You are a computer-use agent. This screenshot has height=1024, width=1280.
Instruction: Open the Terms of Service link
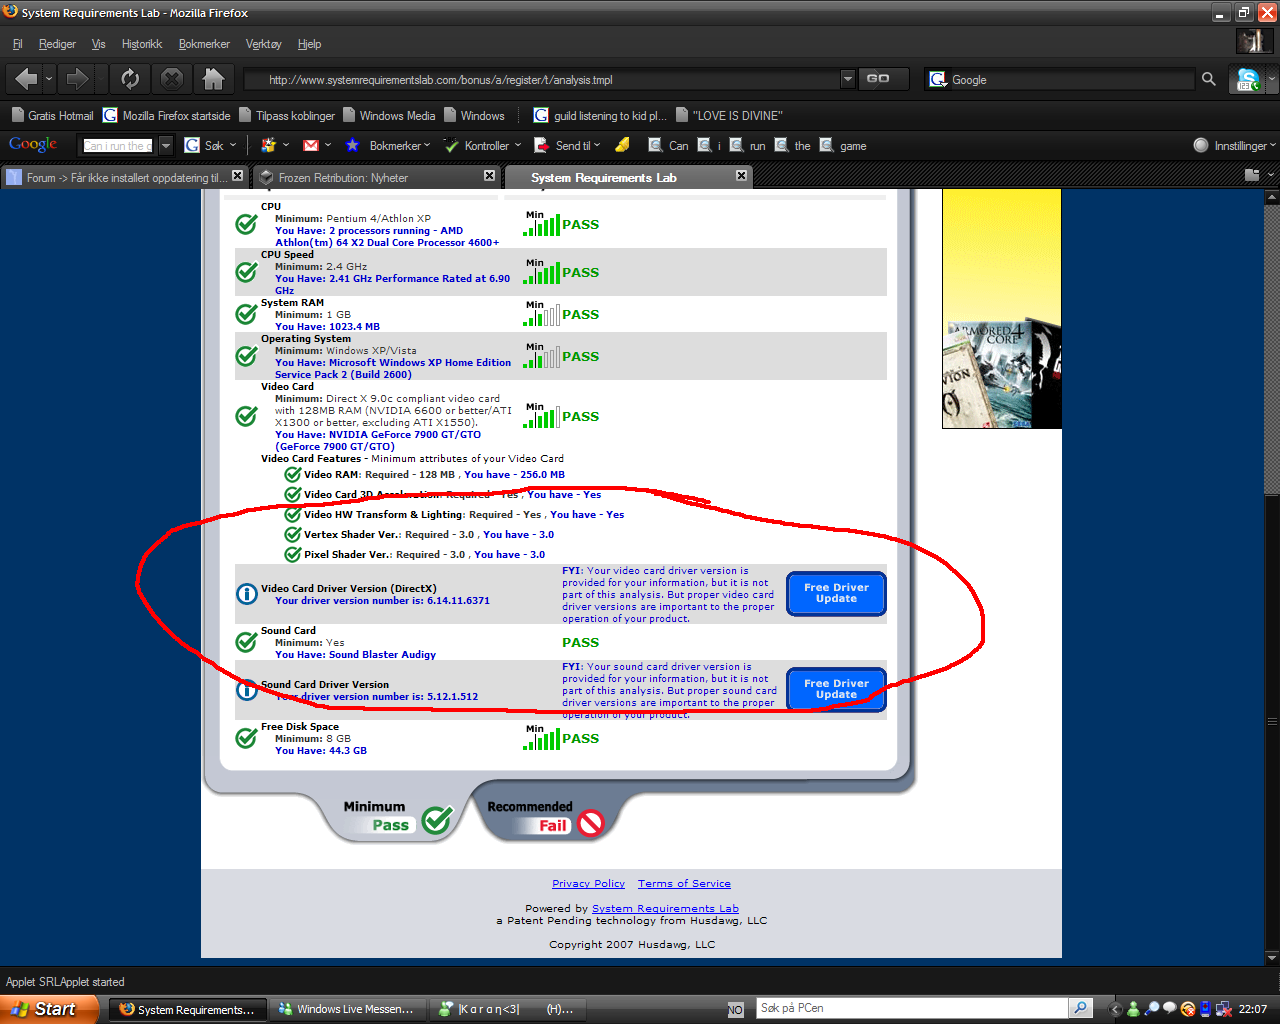click(684, 883)
